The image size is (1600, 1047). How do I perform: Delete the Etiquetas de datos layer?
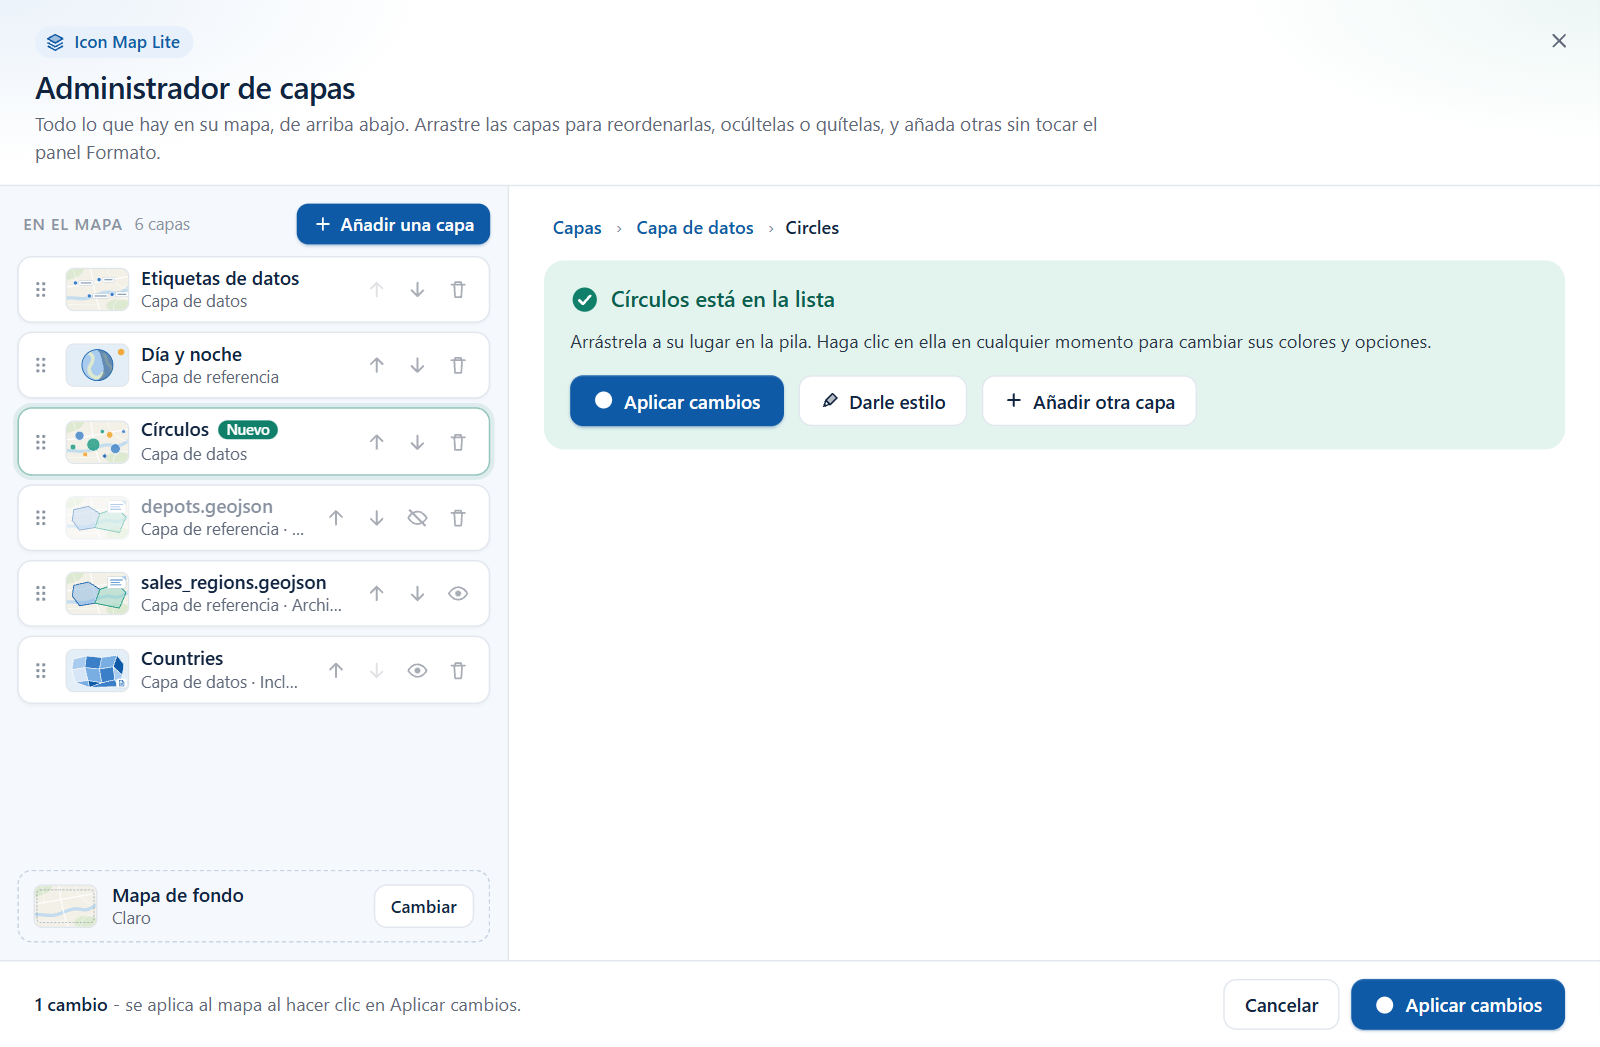458,290
